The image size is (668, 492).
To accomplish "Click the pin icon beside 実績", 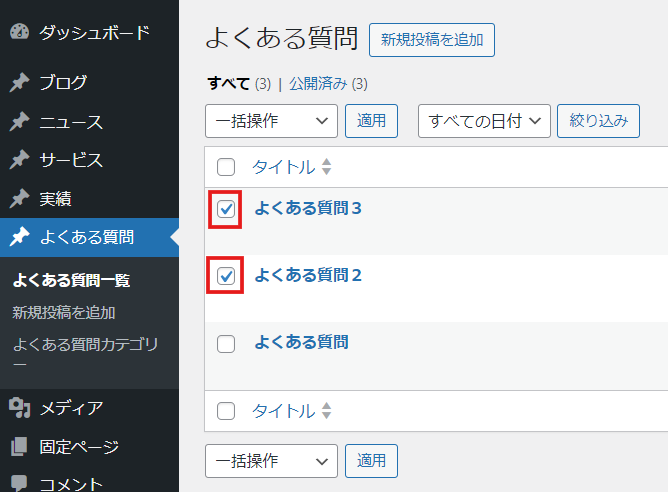I will pos(20,199).
